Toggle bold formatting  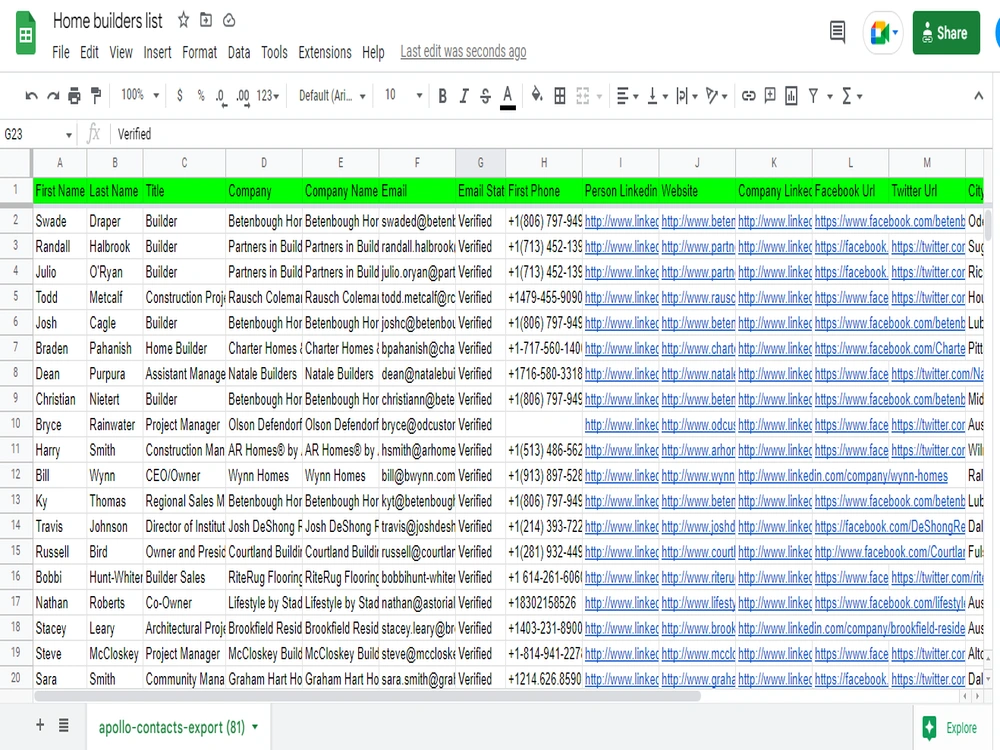(x=443, y=96)
